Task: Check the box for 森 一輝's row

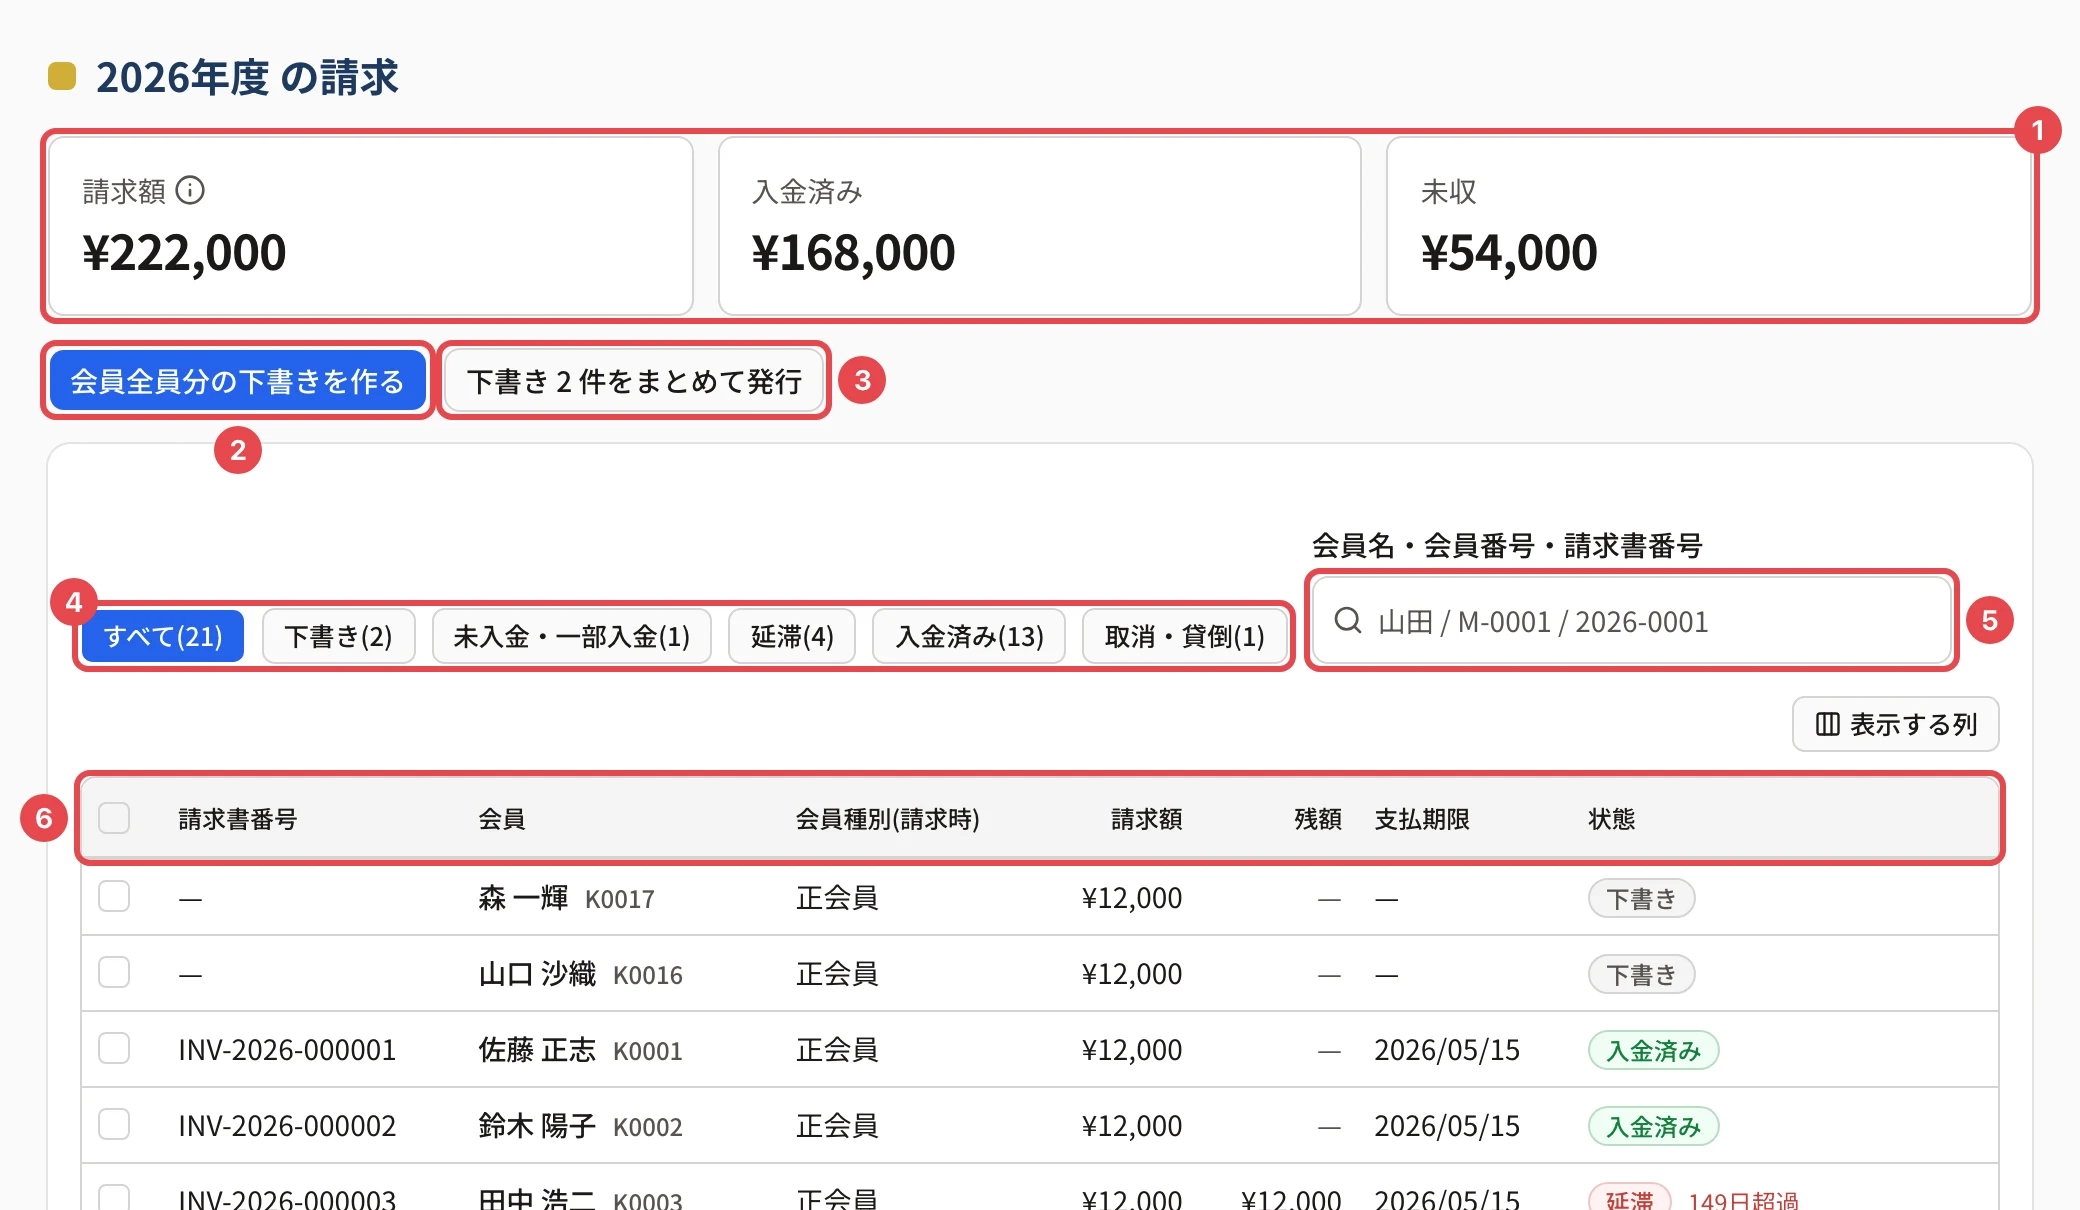Action: coord(114,896)
